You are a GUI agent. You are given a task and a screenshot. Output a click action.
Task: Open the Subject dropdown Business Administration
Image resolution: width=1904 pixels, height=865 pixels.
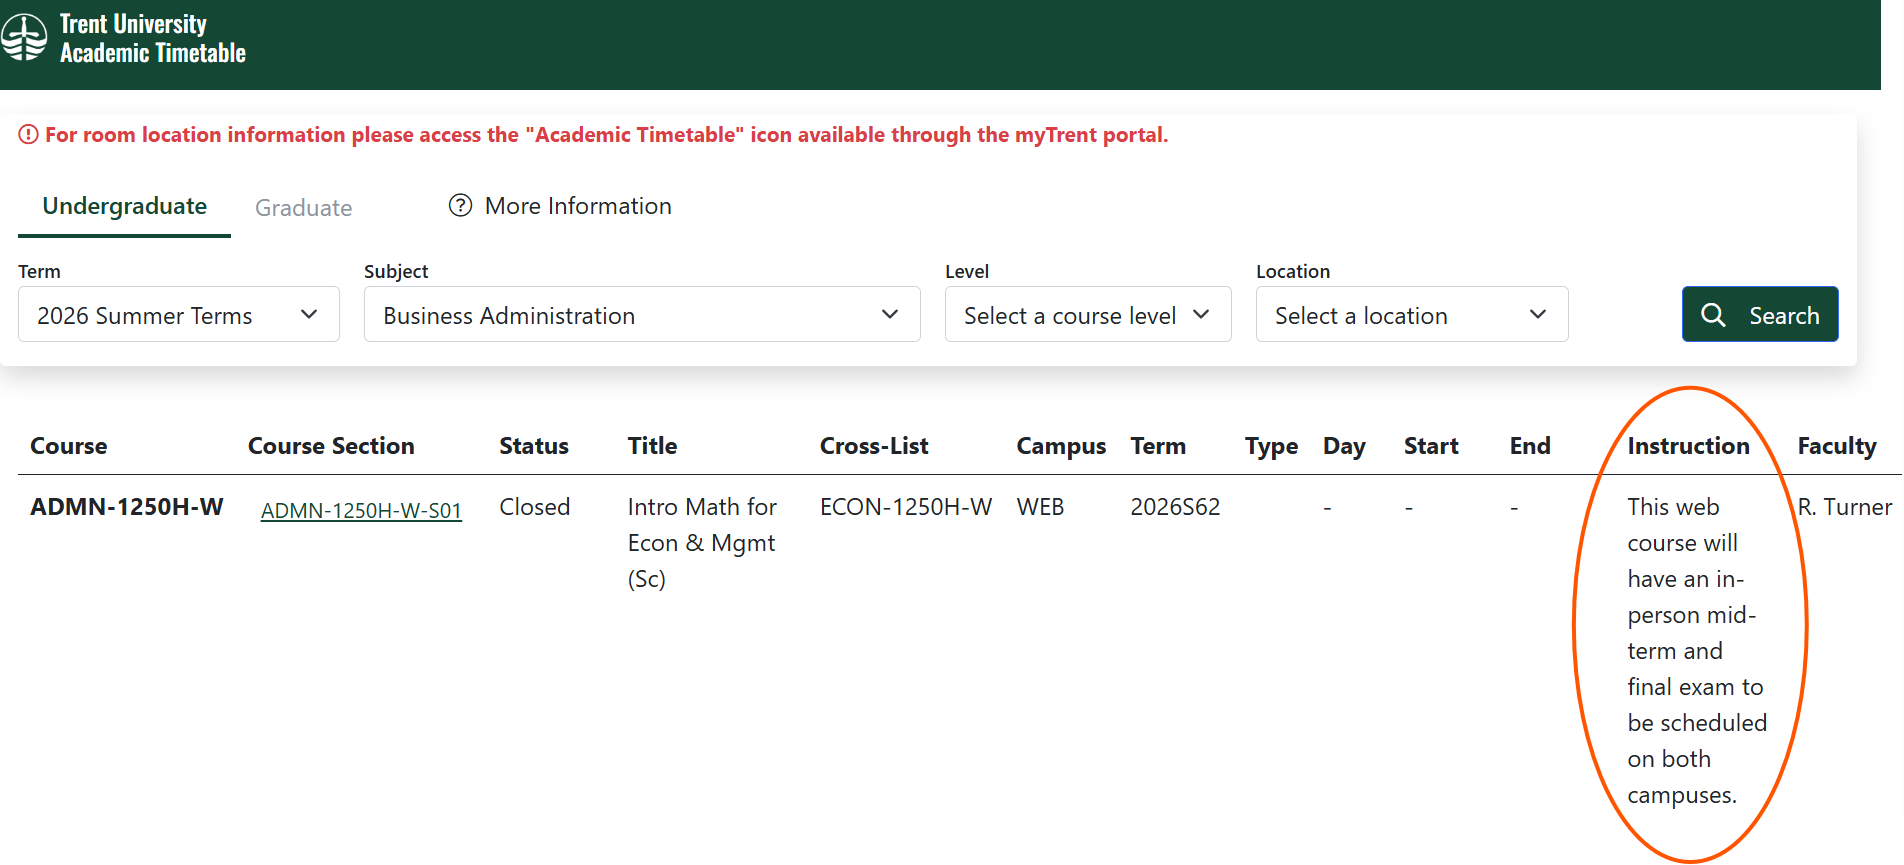(x=642, y=315)
